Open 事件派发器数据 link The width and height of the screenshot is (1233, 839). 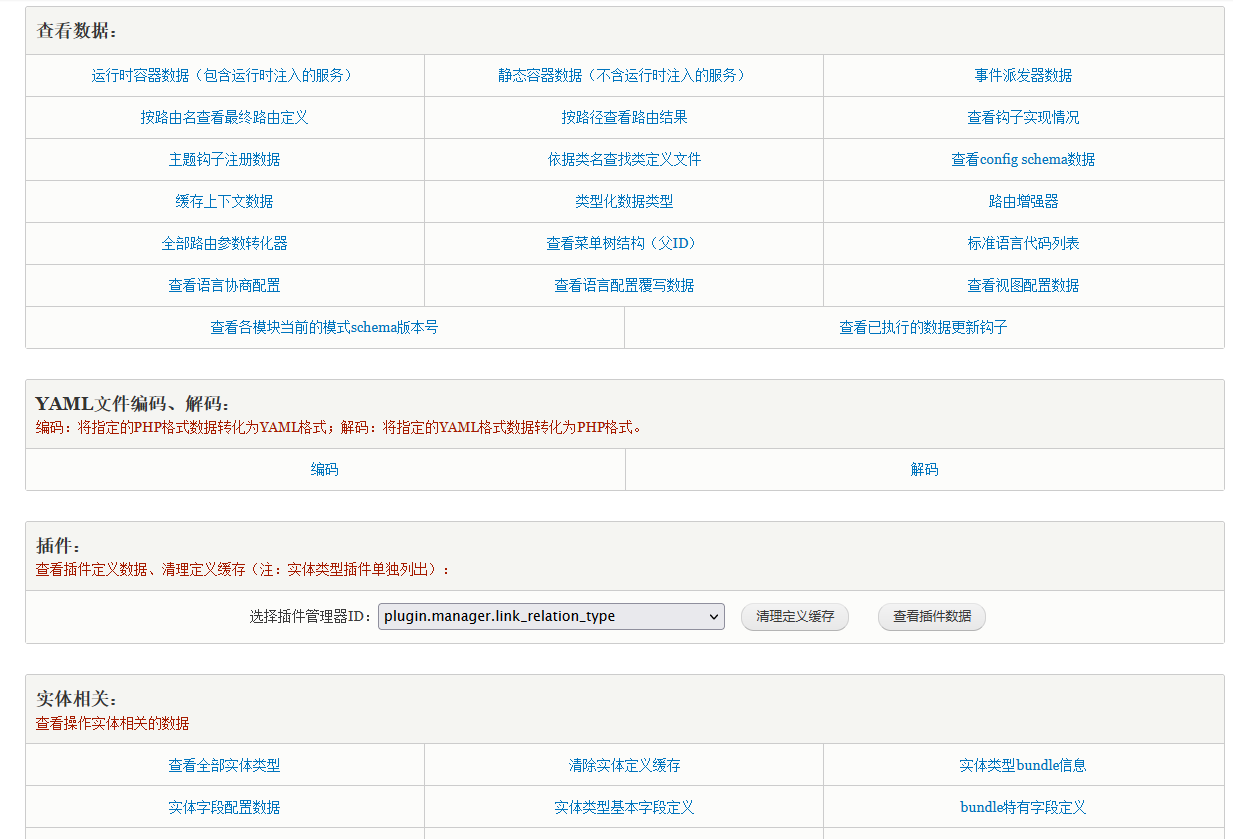[1023, 75]
